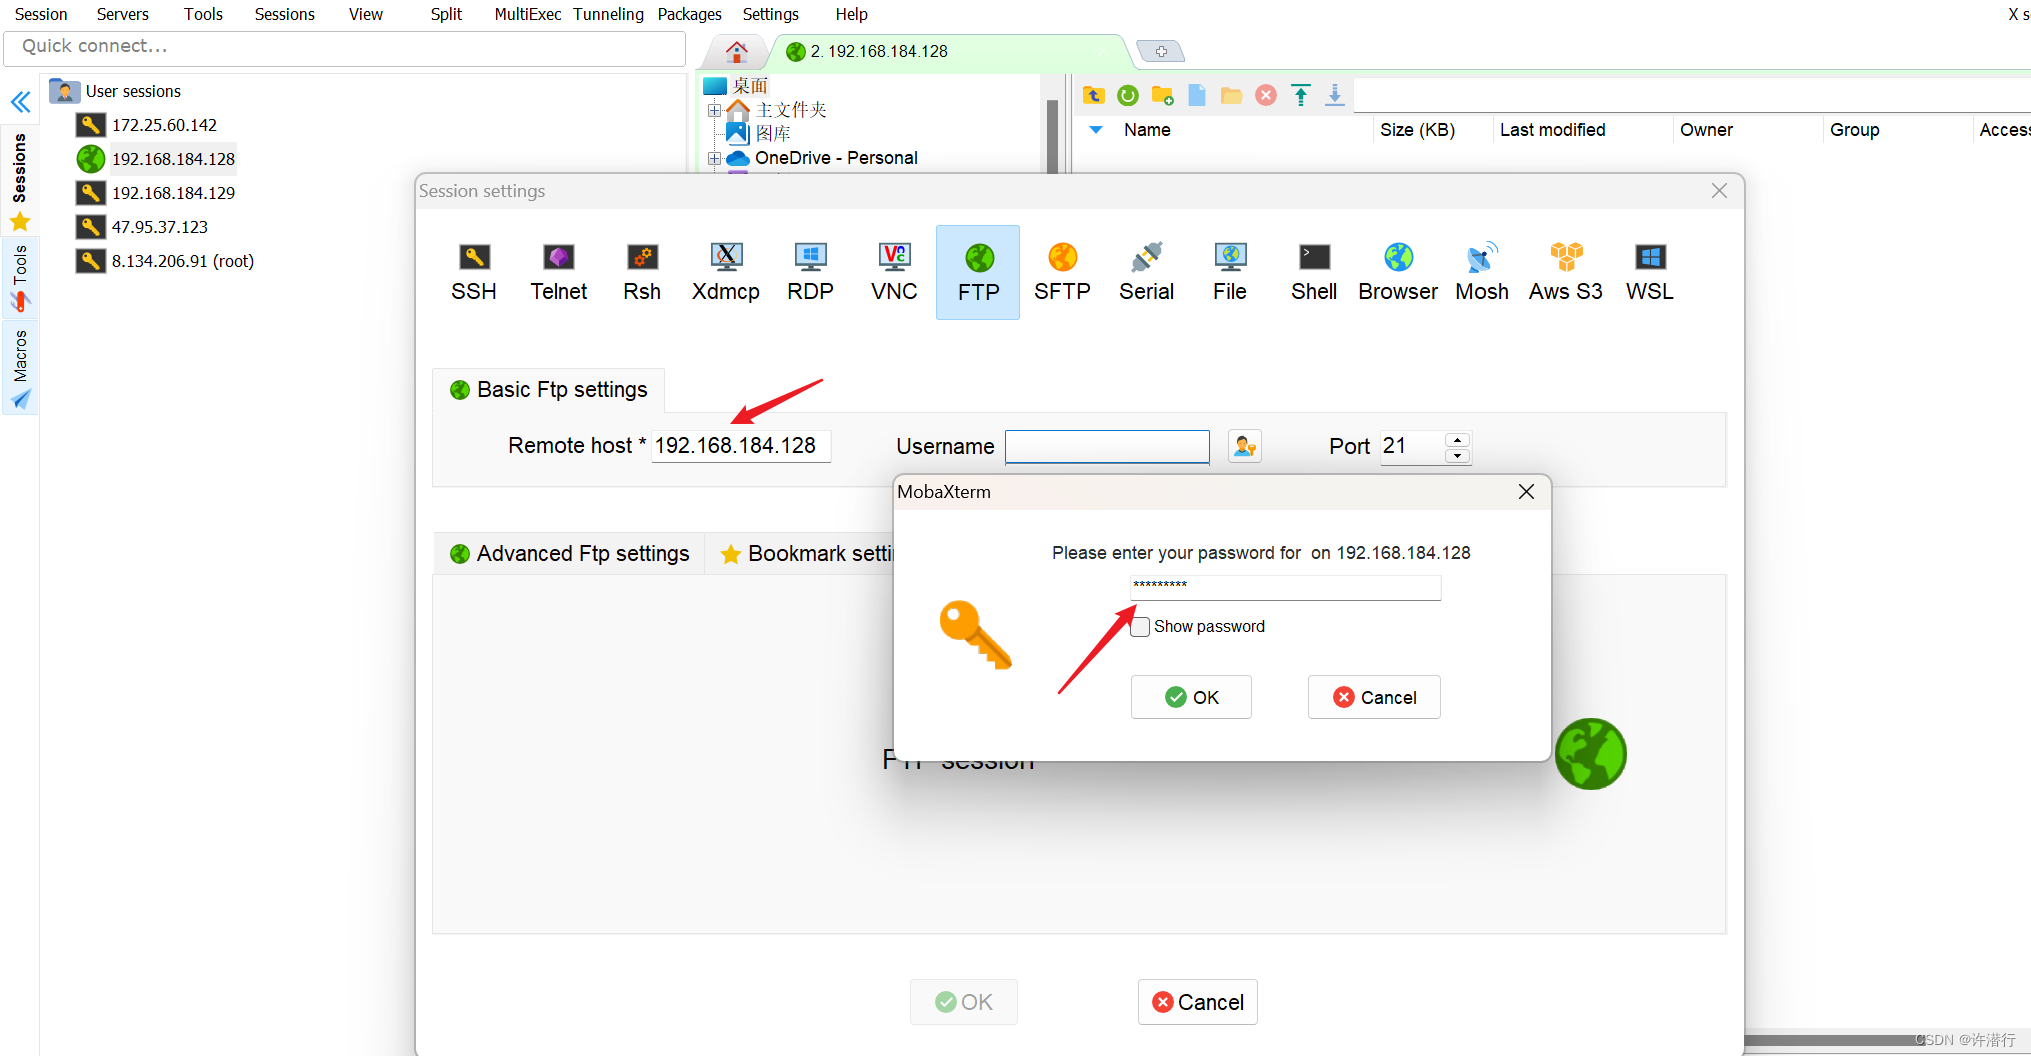Select the Mosh session type

point(1482,272)
